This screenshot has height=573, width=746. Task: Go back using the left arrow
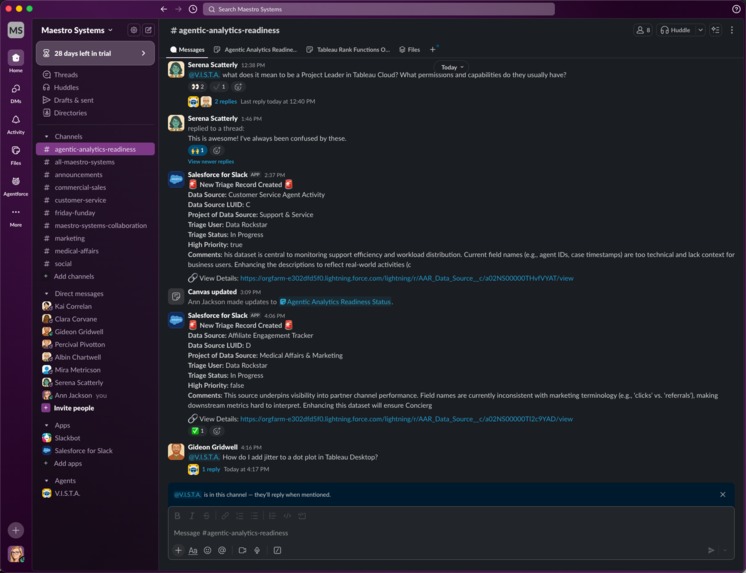164,9
